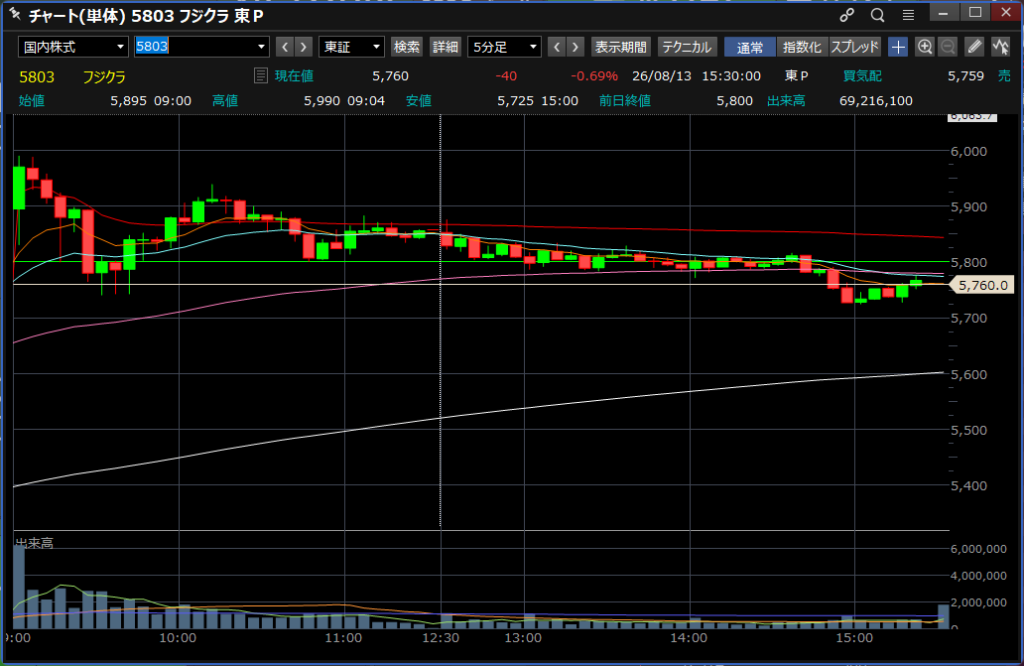Open the 5分足 timeframe dropdown
The image size is (1024, 666).
tap(504, 47)
